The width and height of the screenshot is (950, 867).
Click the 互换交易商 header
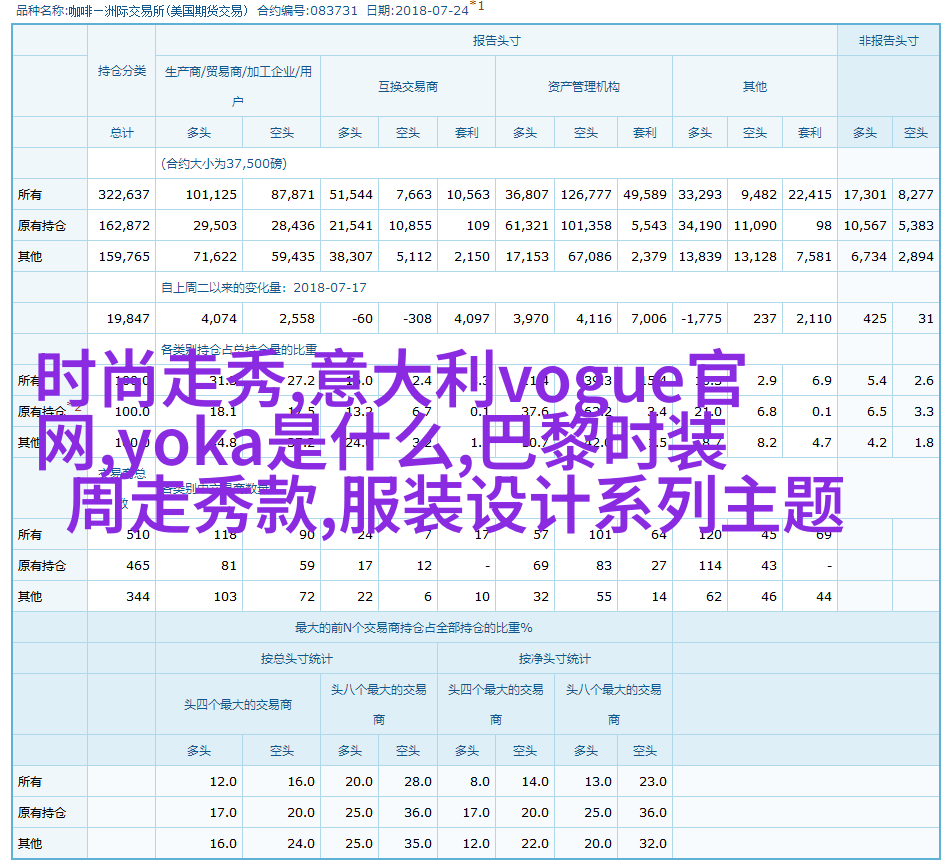(408, 87)
